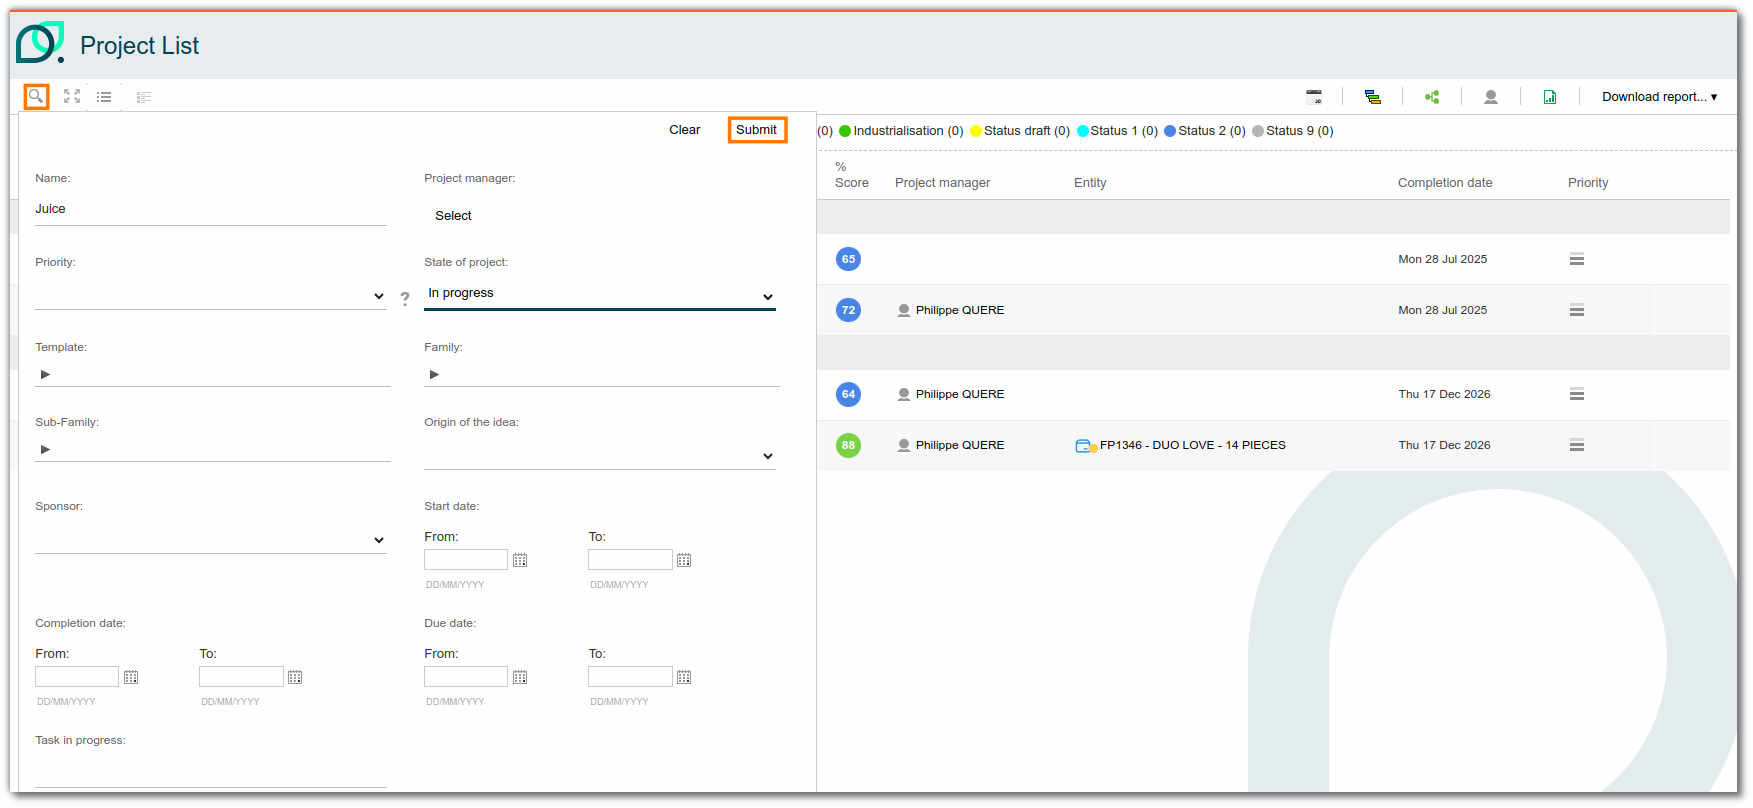1753x808 pixels.
Task: Click the green hierarchy tree icon
Action: point(1432,97)
